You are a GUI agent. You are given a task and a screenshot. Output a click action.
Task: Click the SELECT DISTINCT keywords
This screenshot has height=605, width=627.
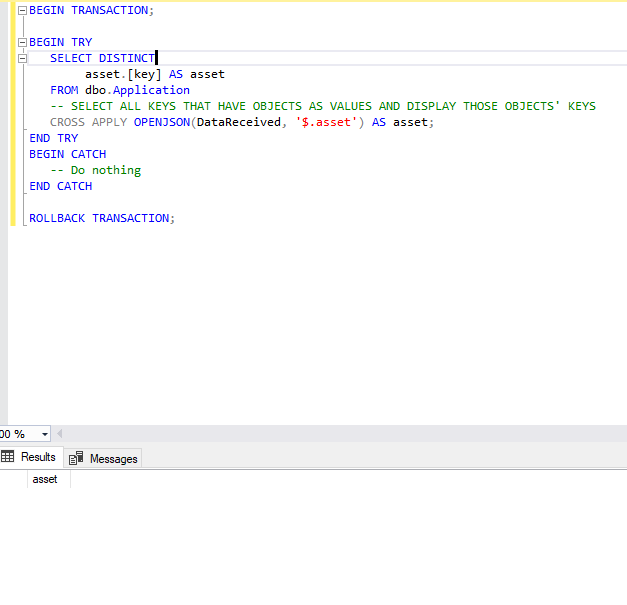102,58
